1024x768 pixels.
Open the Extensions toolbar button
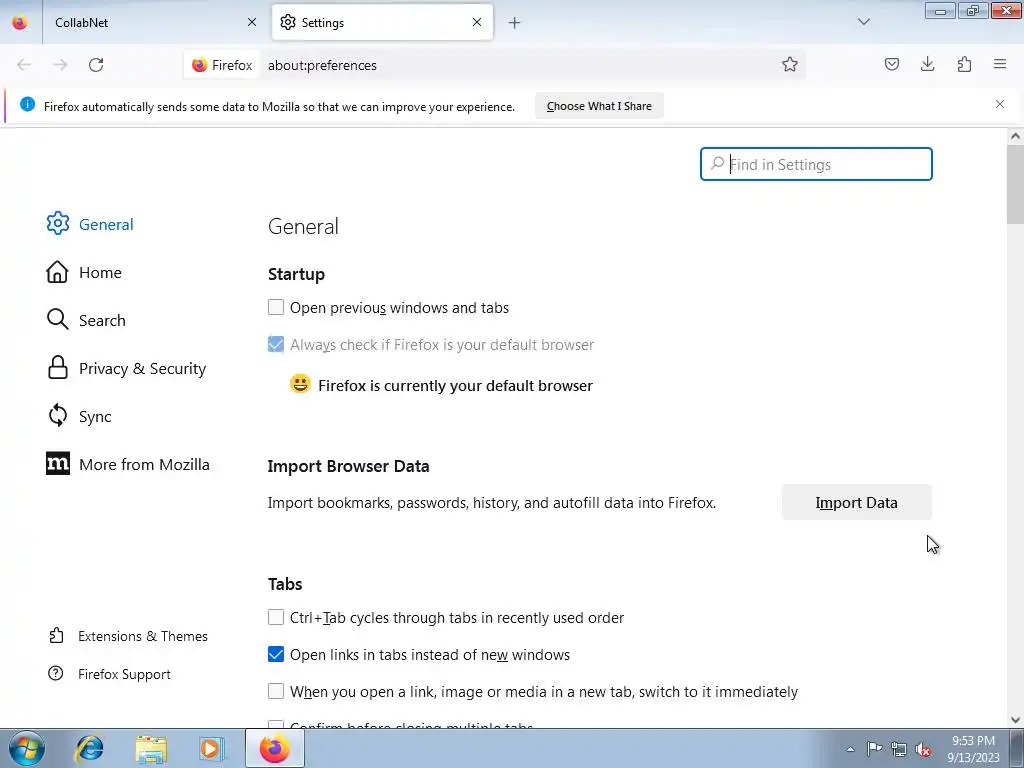pyautogui.click(x=964, y=64)
